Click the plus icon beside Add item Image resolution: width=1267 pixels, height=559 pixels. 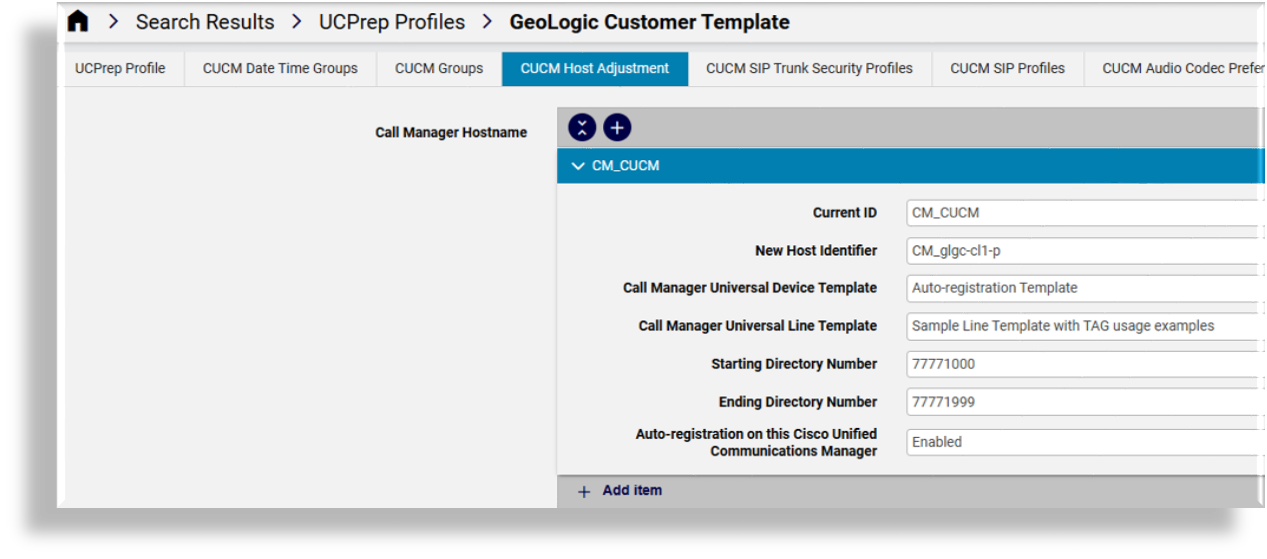(x=584, y=491)
